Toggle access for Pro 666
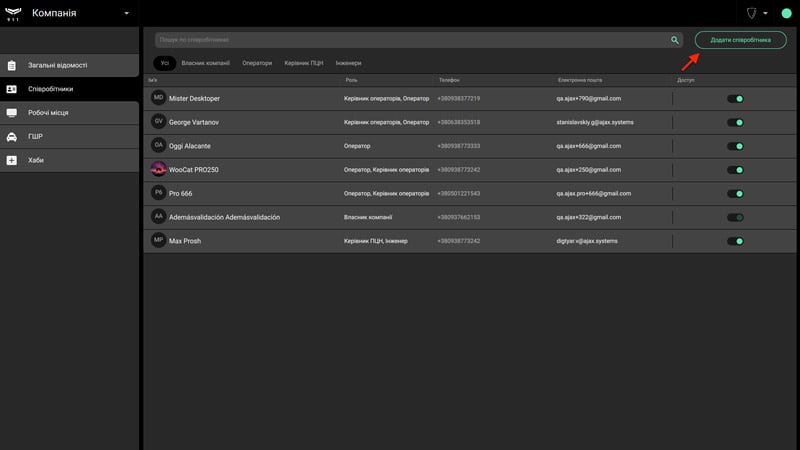800x450 pixels. tap(735, 193)
